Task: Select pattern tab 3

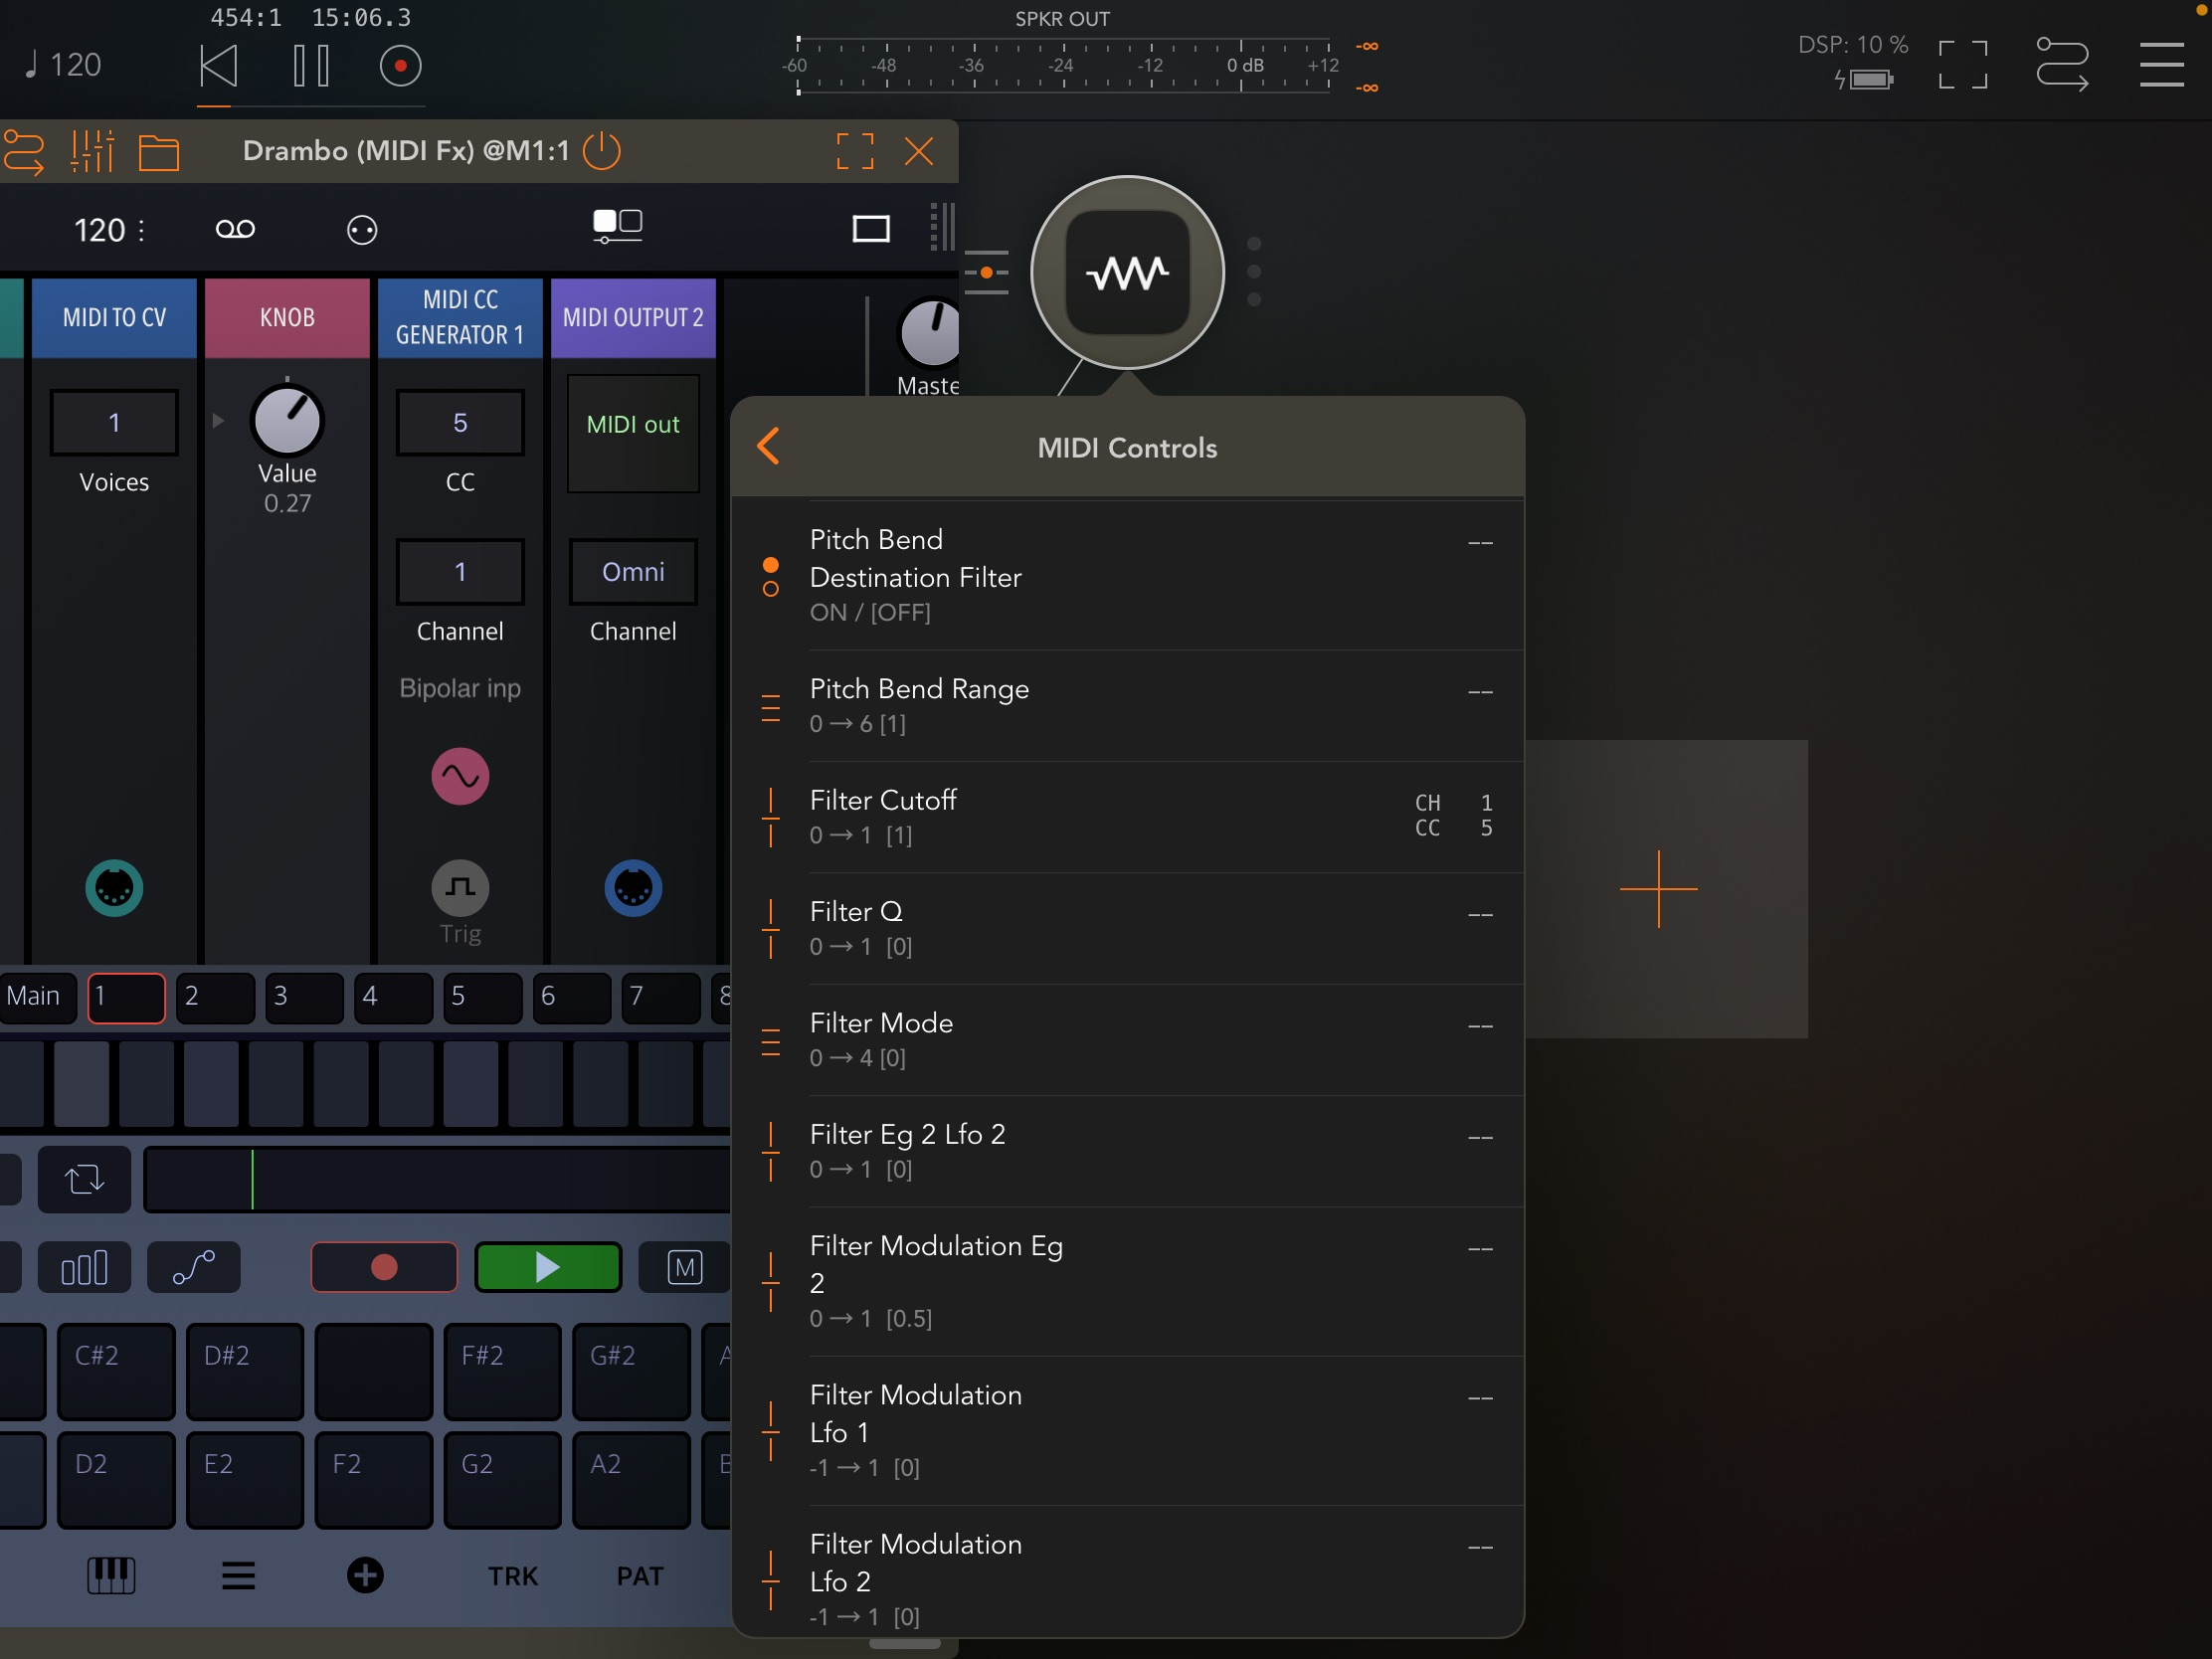Action: coord(304,997)
